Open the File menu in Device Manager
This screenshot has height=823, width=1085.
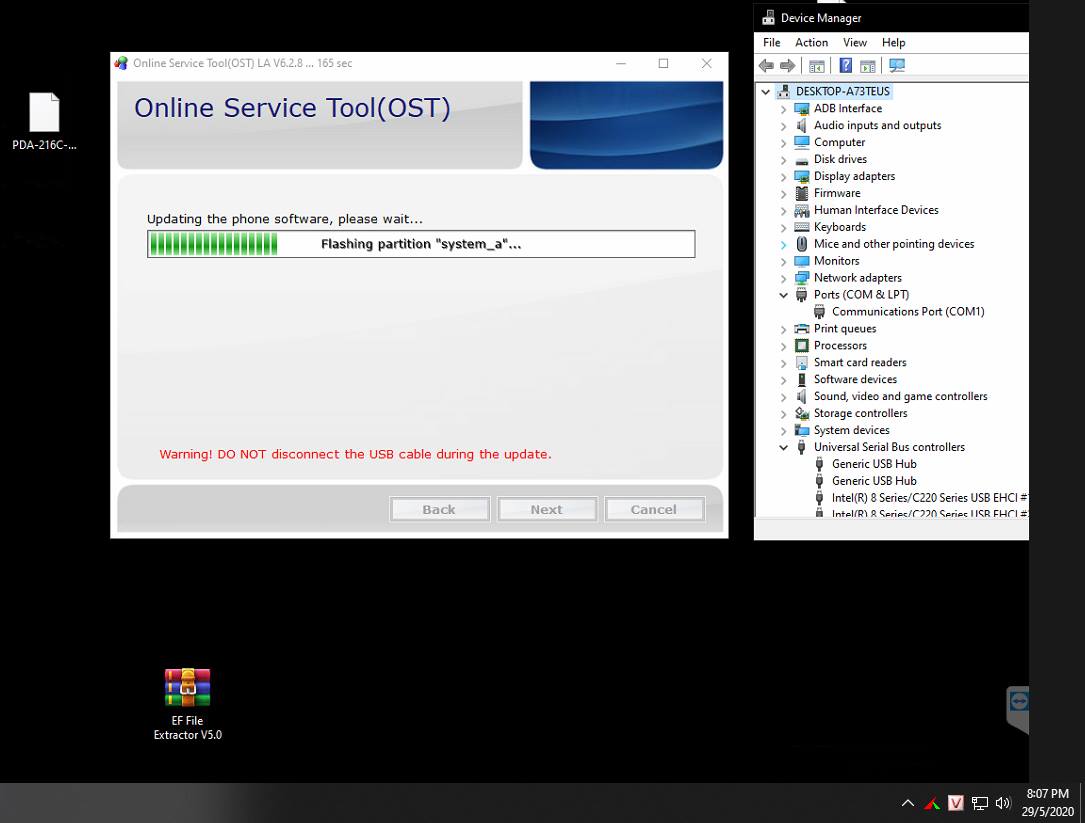[772, 42]
